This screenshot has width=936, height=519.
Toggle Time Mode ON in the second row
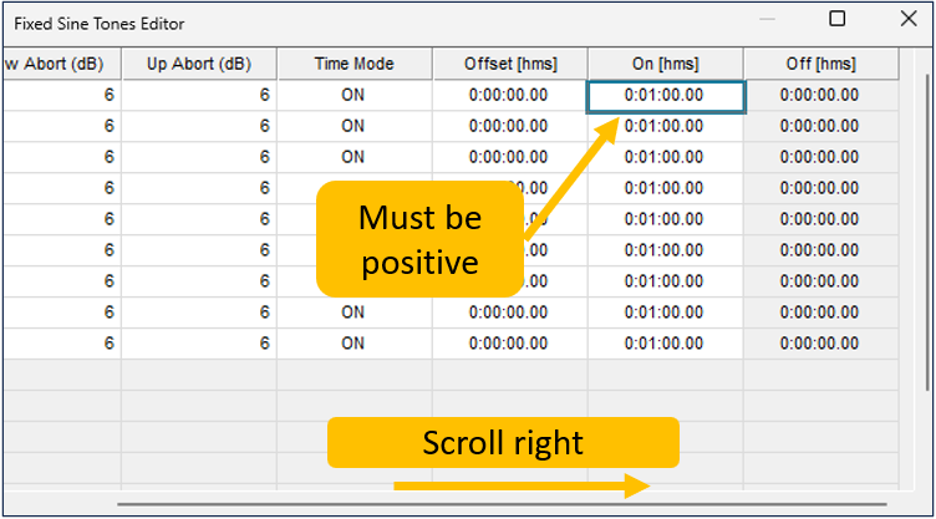(354, 127)
